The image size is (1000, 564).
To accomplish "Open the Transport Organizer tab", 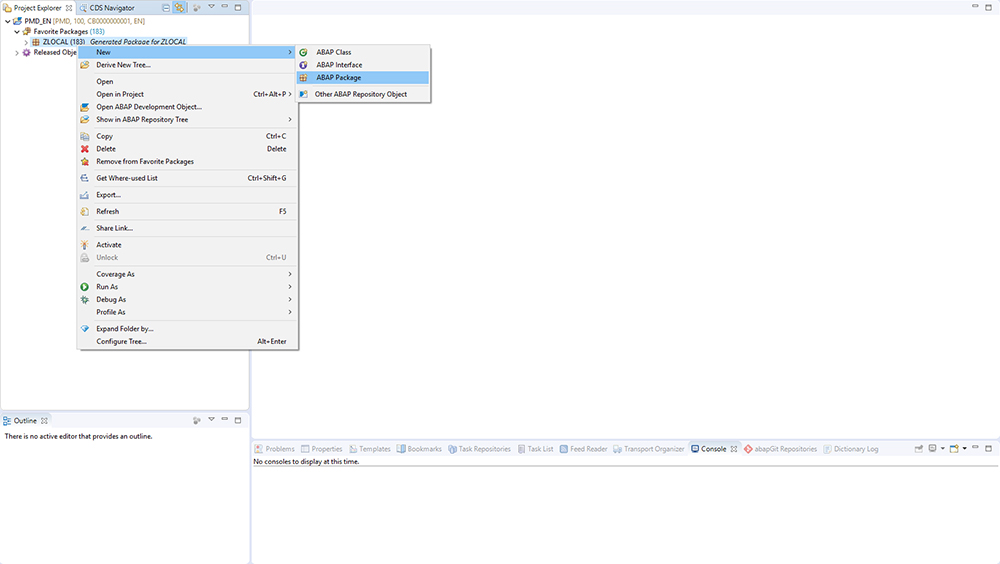I will [x=649, y=449].
